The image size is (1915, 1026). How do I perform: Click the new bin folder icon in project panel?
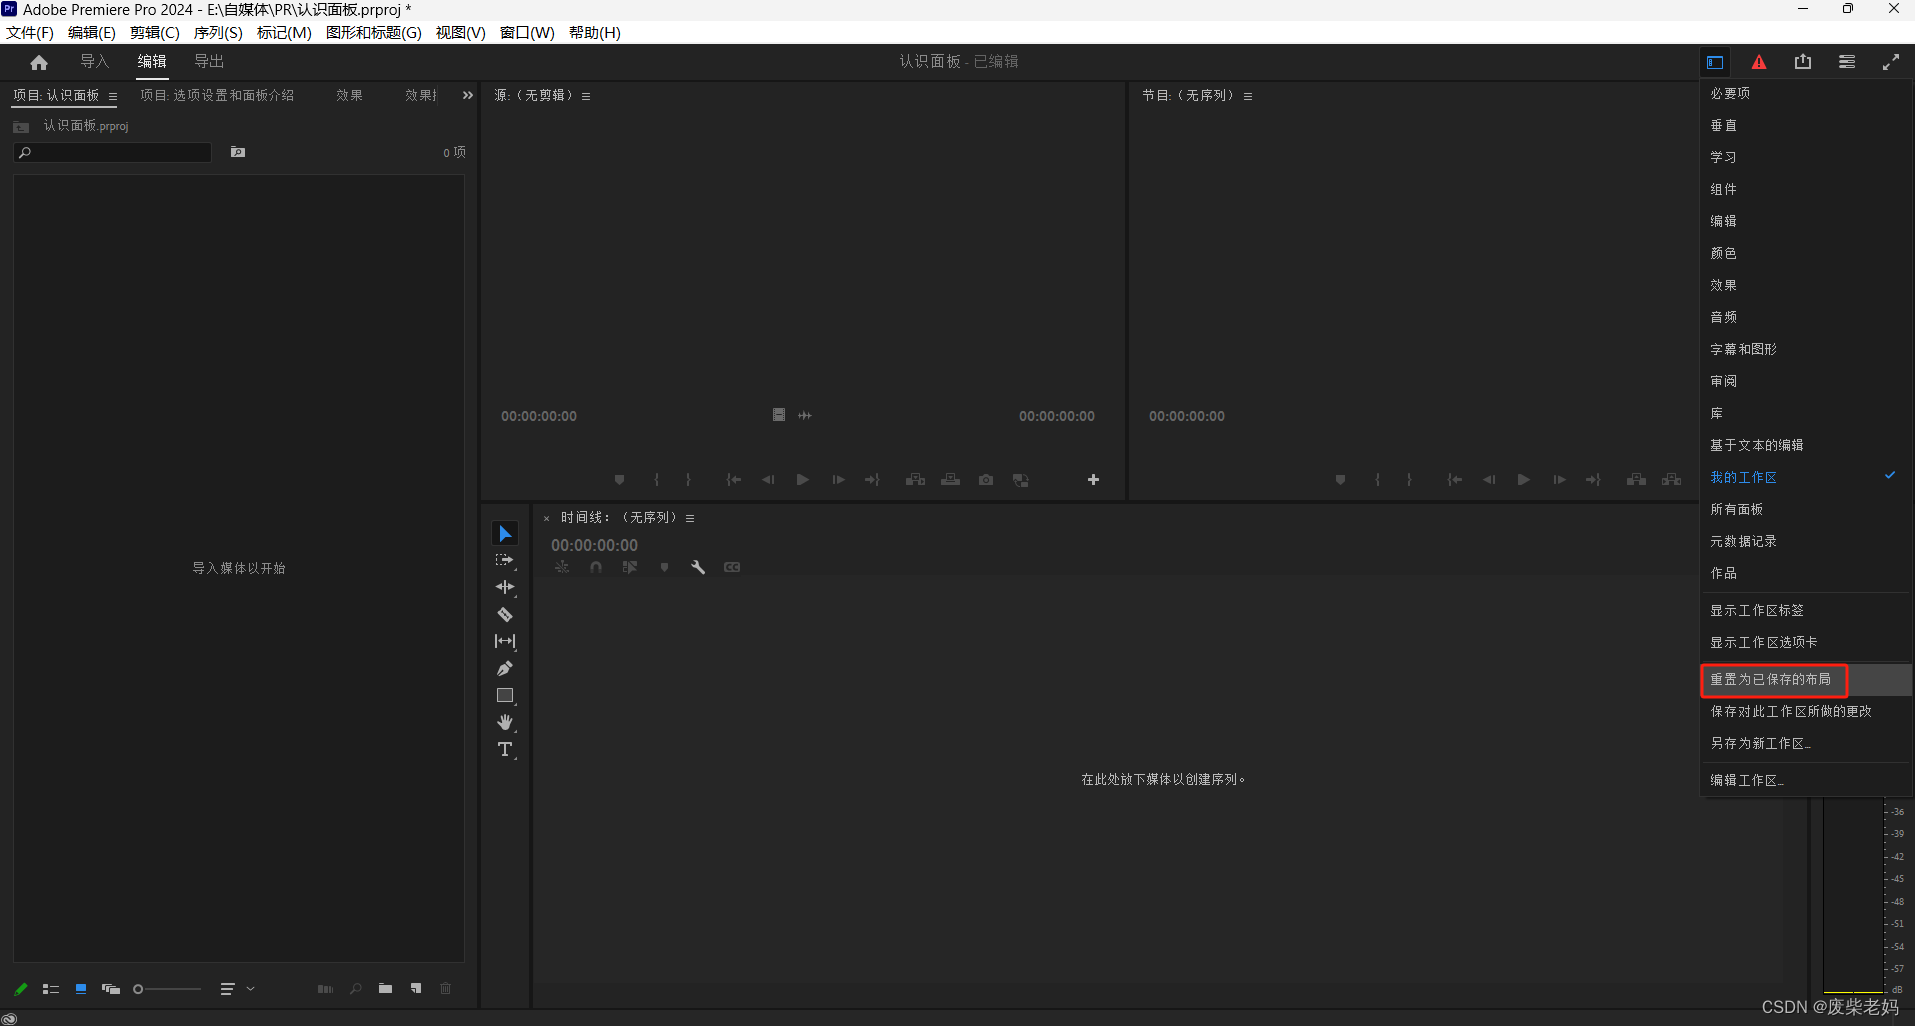point(385,989)
